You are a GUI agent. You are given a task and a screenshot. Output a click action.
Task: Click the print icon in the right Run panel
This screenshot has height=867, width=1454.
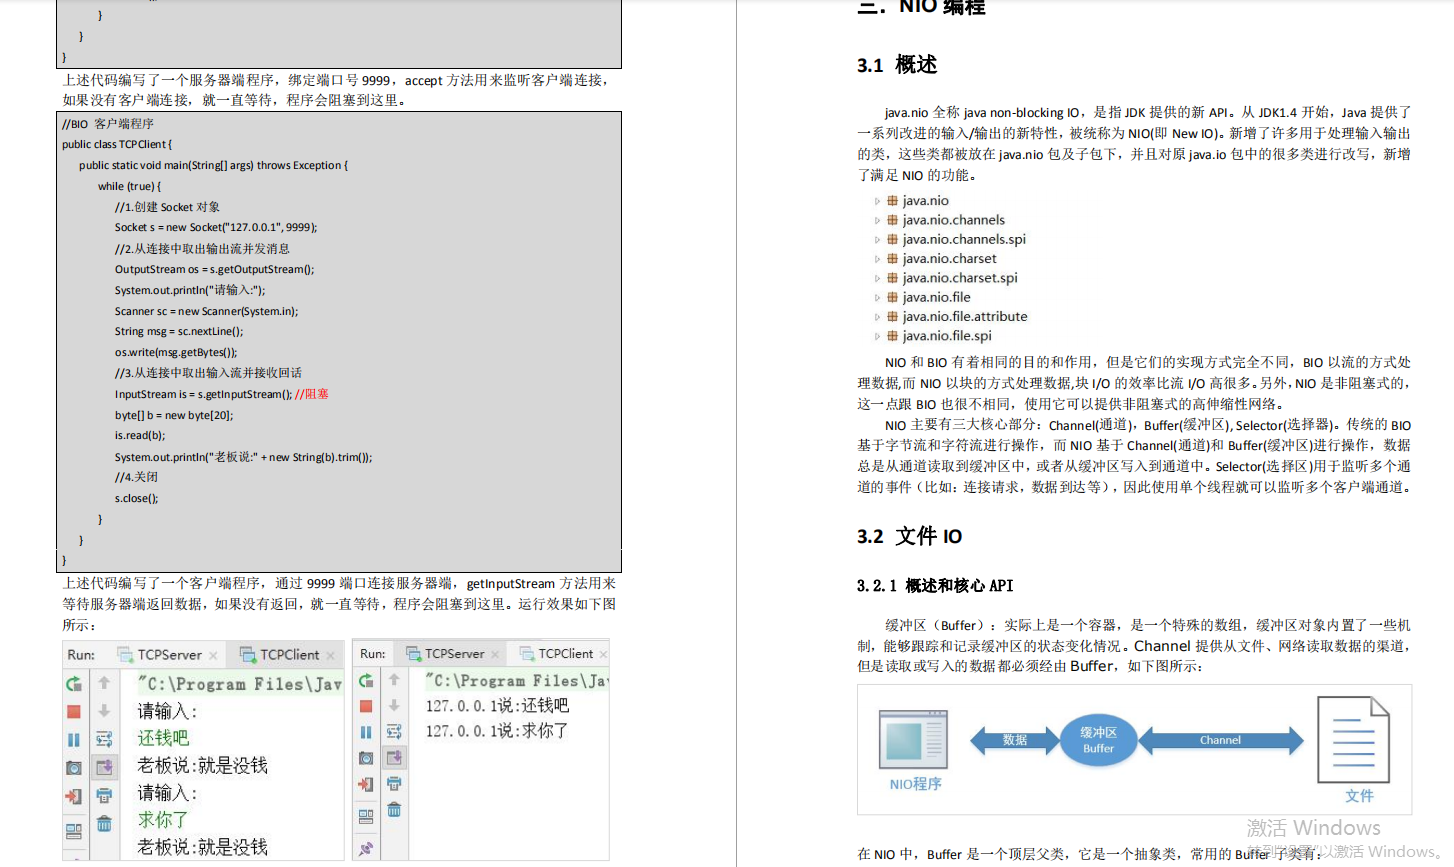tap(394, 784)
